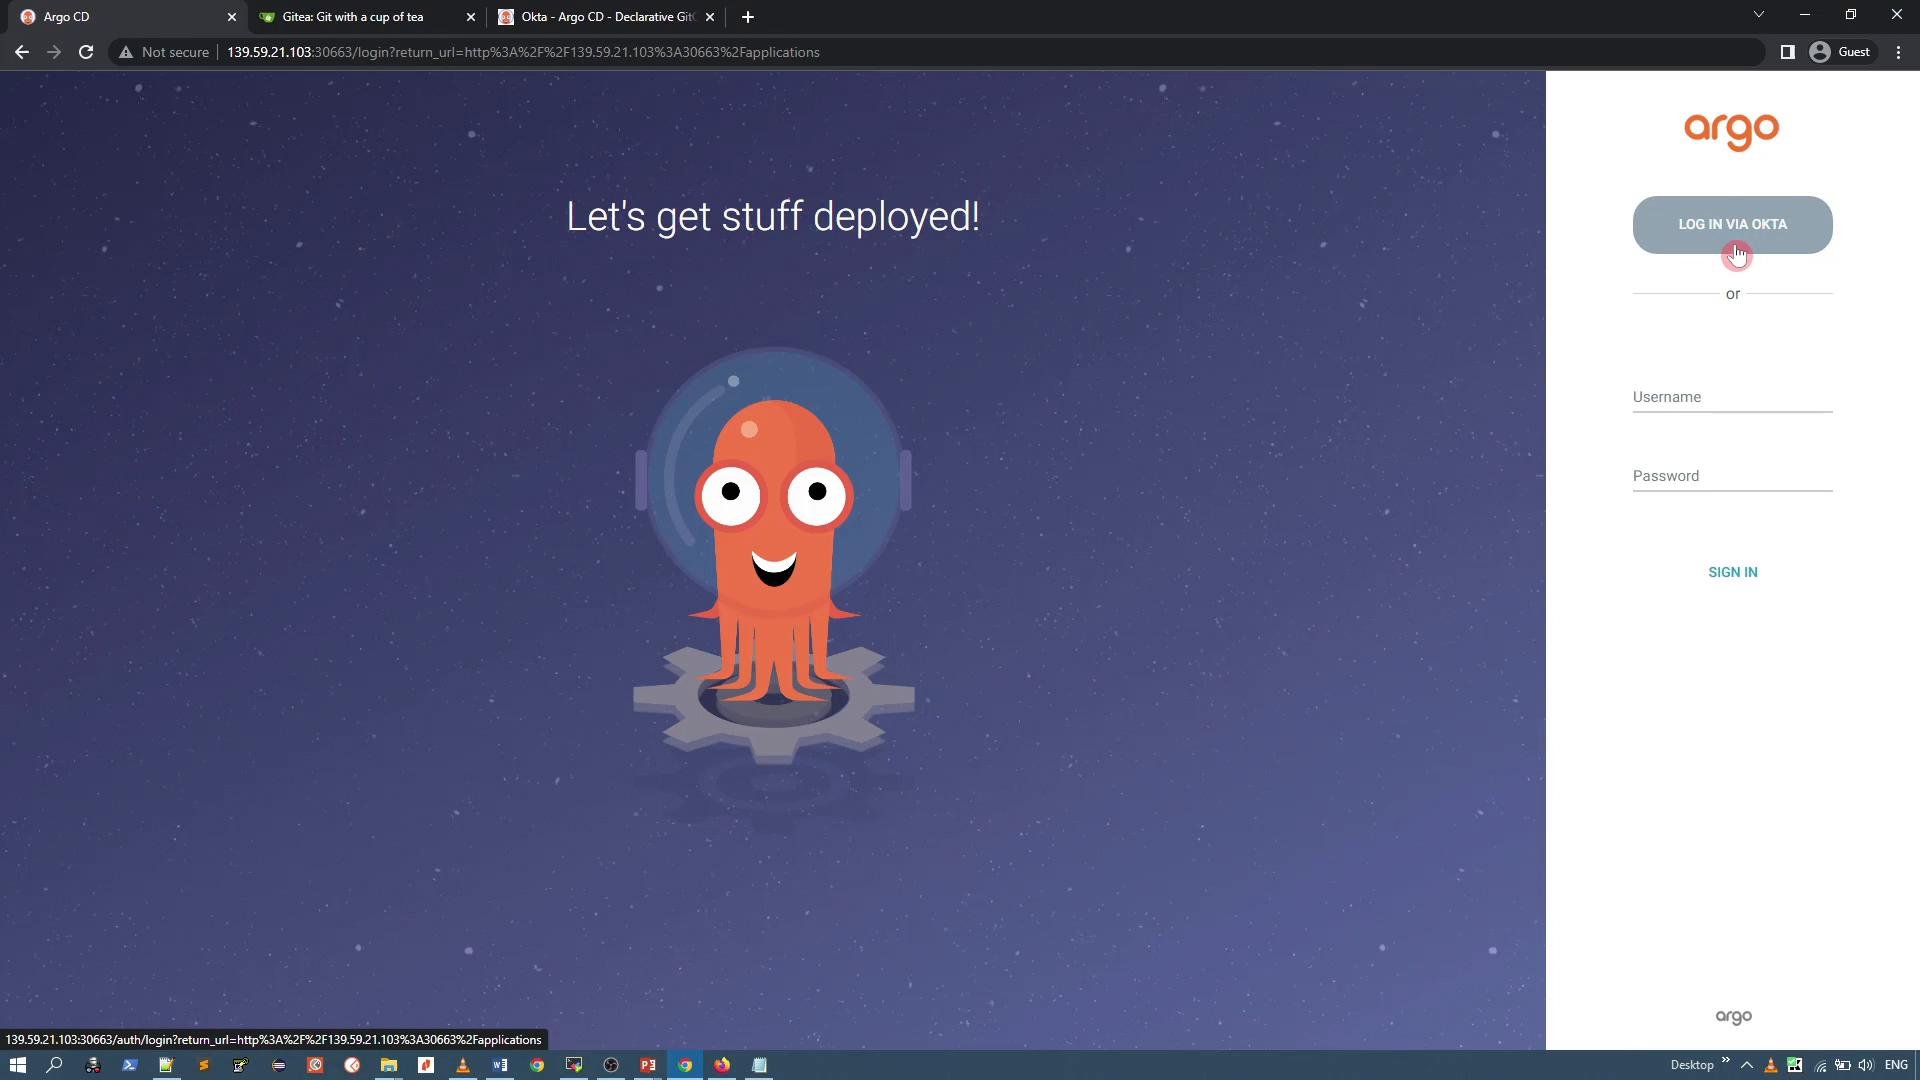Click the battery status tray icon
The image size is (1920, 1080).
[1842, 1065]
